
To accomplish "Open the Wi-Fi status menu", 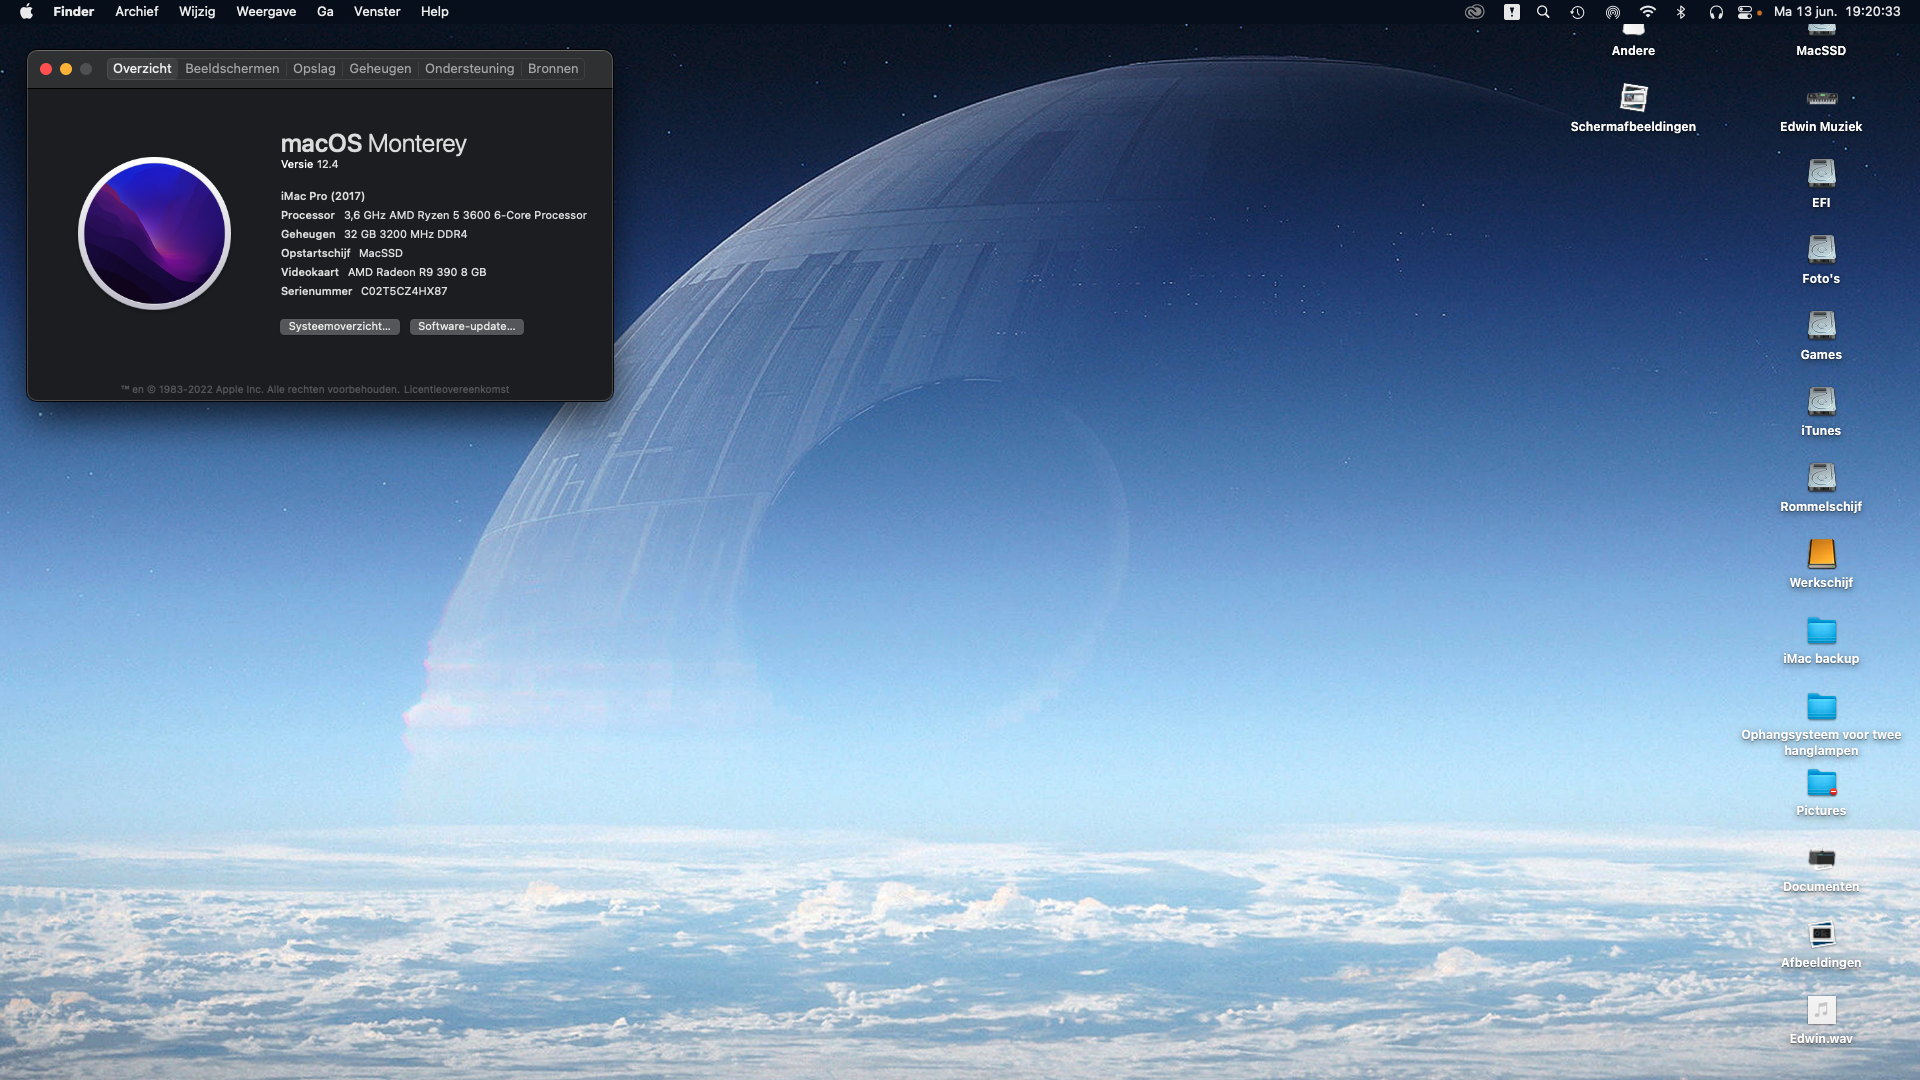I will (1647, 12).
